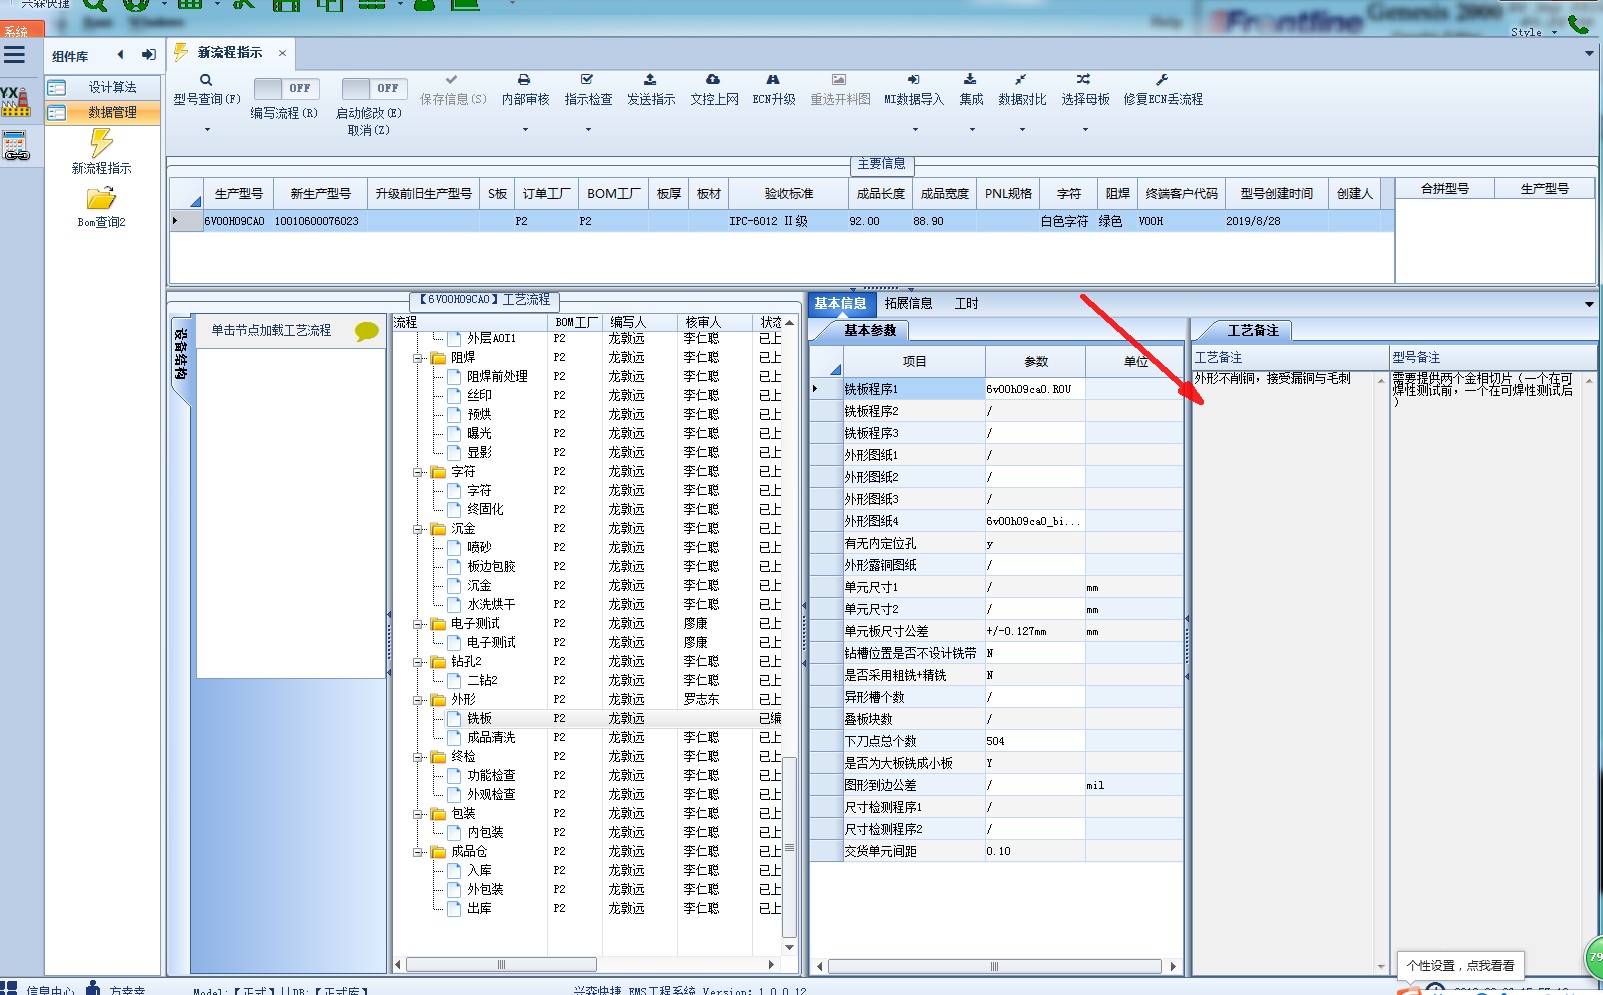Click horizontal scrollbar of process tree
This screenshot has width=1603, height=995.
click(501, 965)
